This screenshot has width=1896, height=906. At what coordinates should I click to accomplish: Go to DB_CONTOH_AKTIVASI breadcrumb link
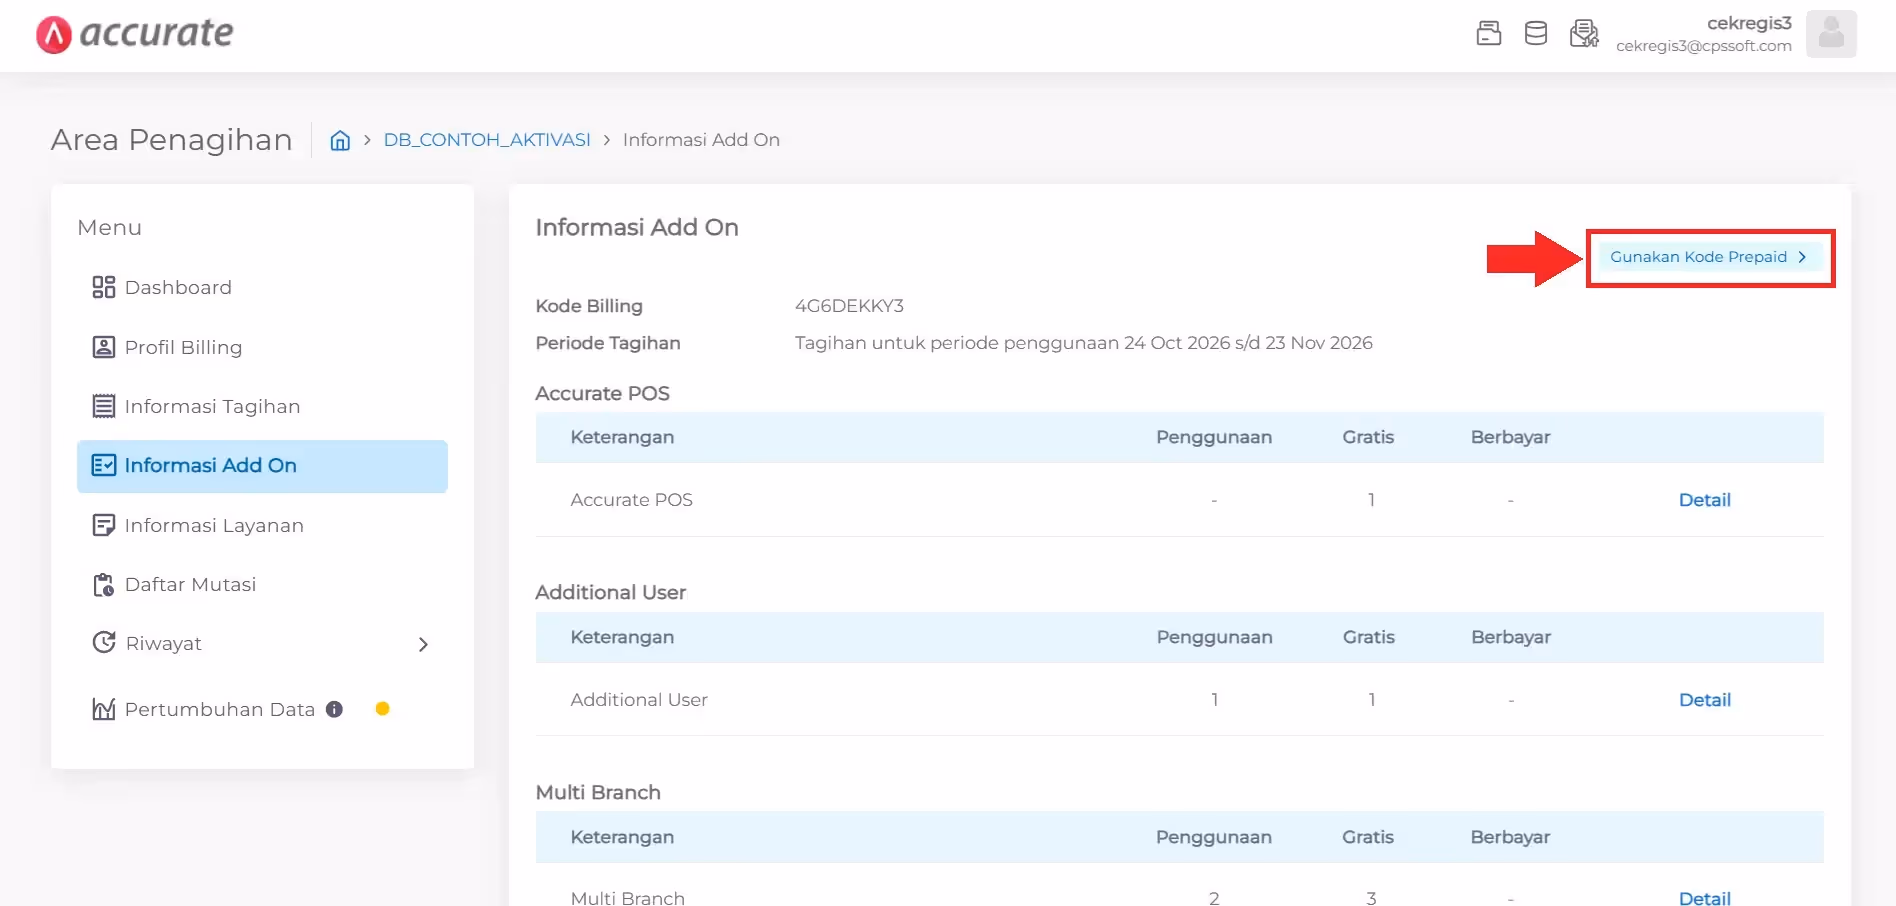pyautogui.click(x=487, y=140)
